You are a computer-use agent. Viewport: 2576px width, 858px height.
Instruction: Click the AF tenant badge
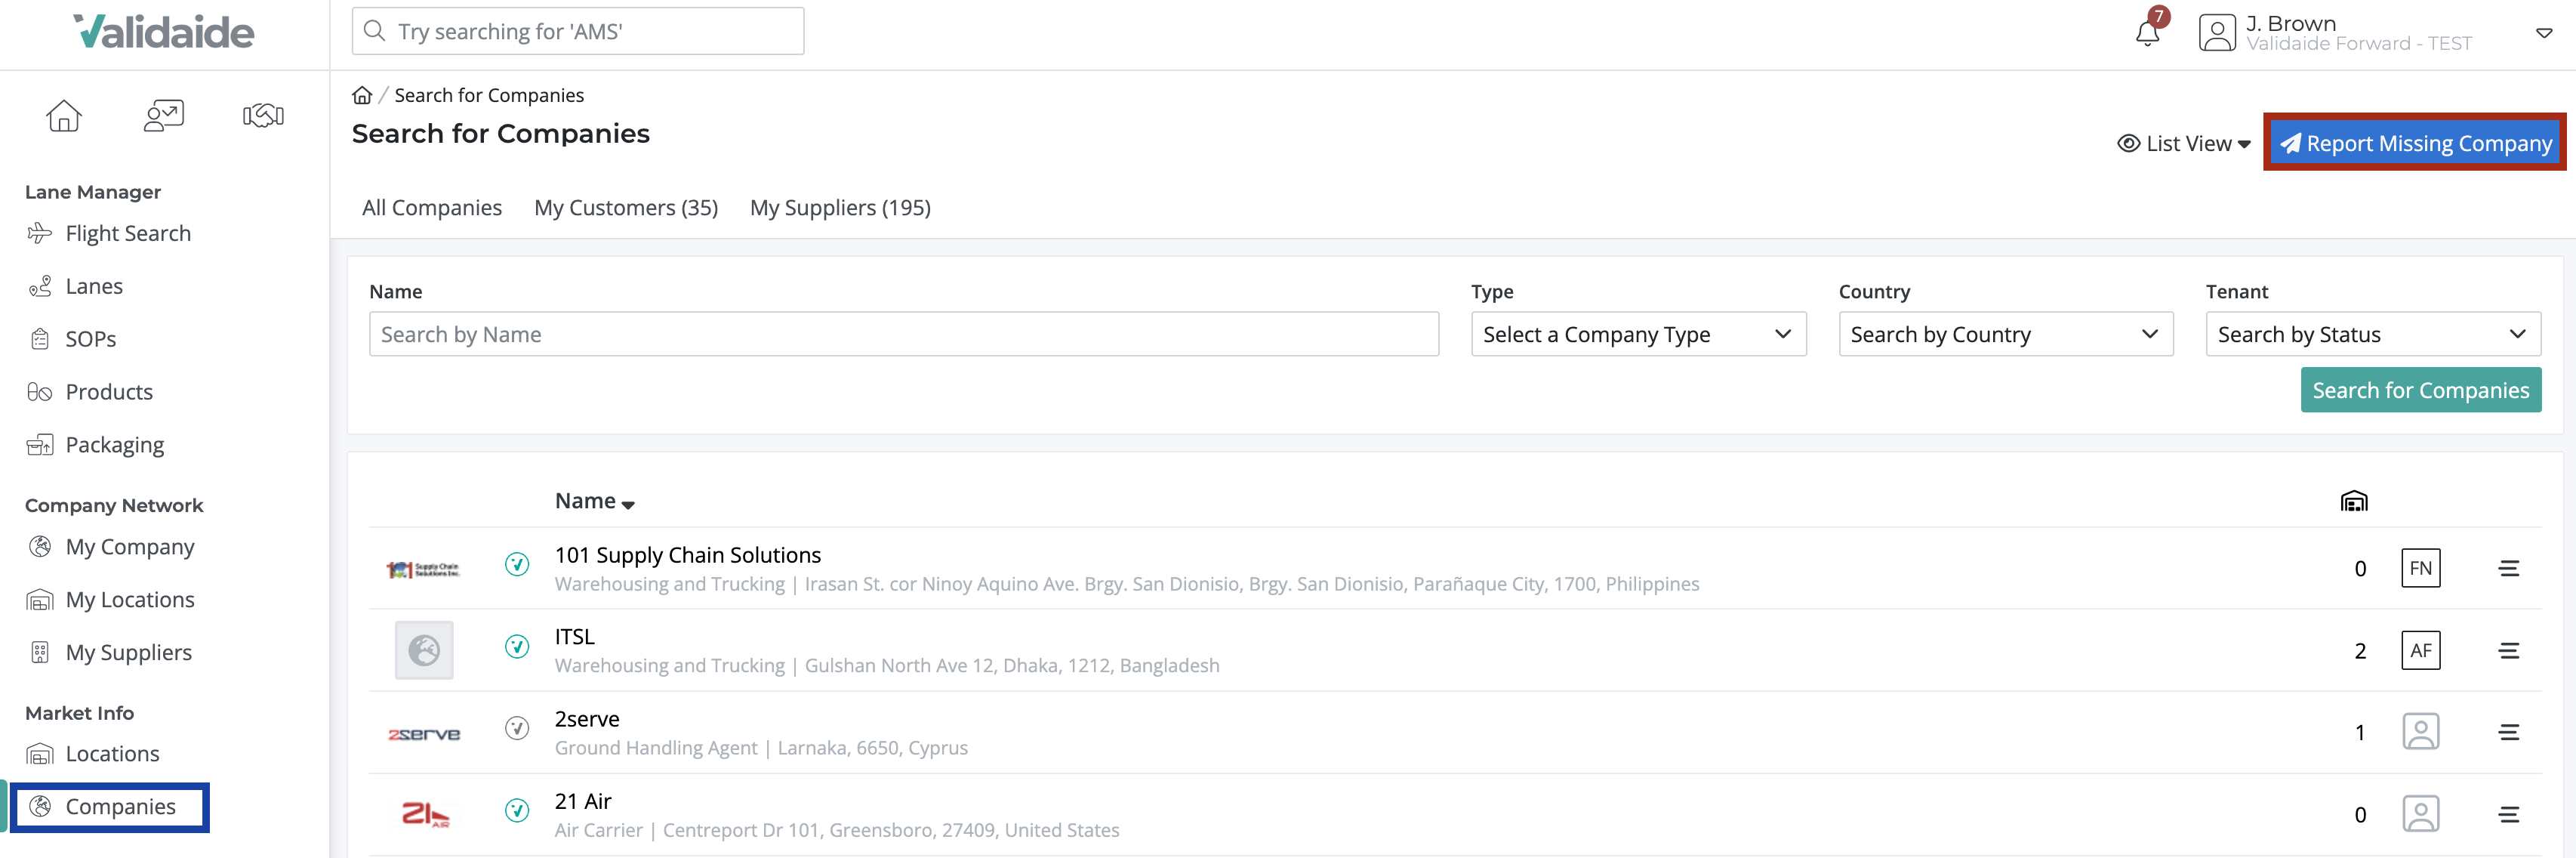(2420, 651)
